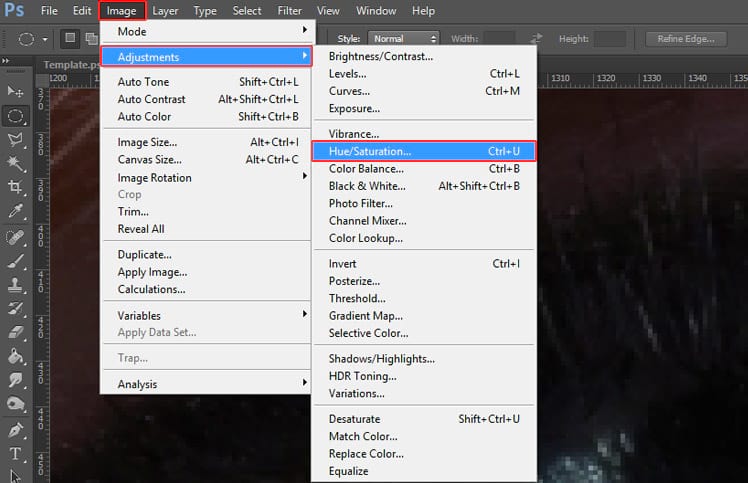Choose Invert adjustment

tap(424, 263)
